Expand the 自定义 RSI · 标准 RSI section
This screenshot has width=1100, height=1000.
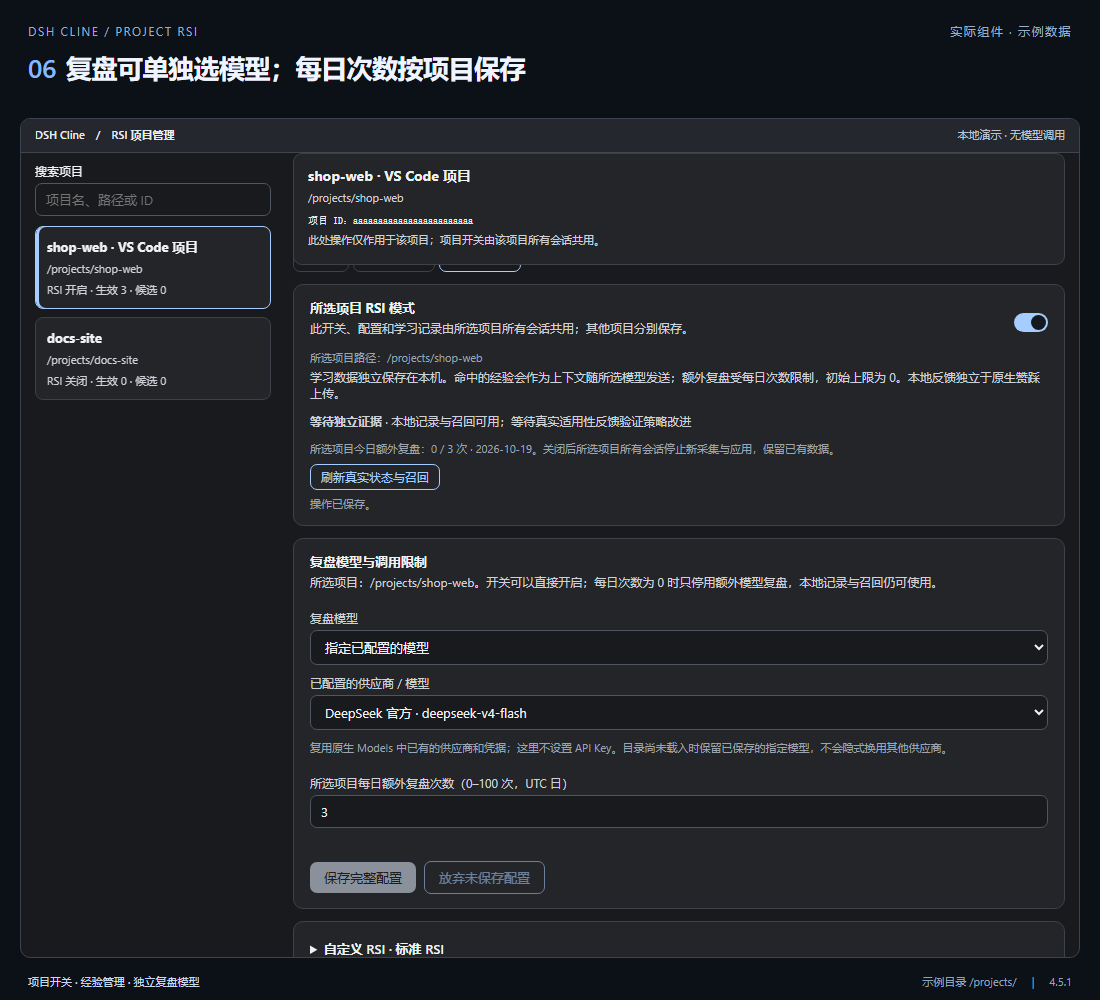click(x=377, y=949)
